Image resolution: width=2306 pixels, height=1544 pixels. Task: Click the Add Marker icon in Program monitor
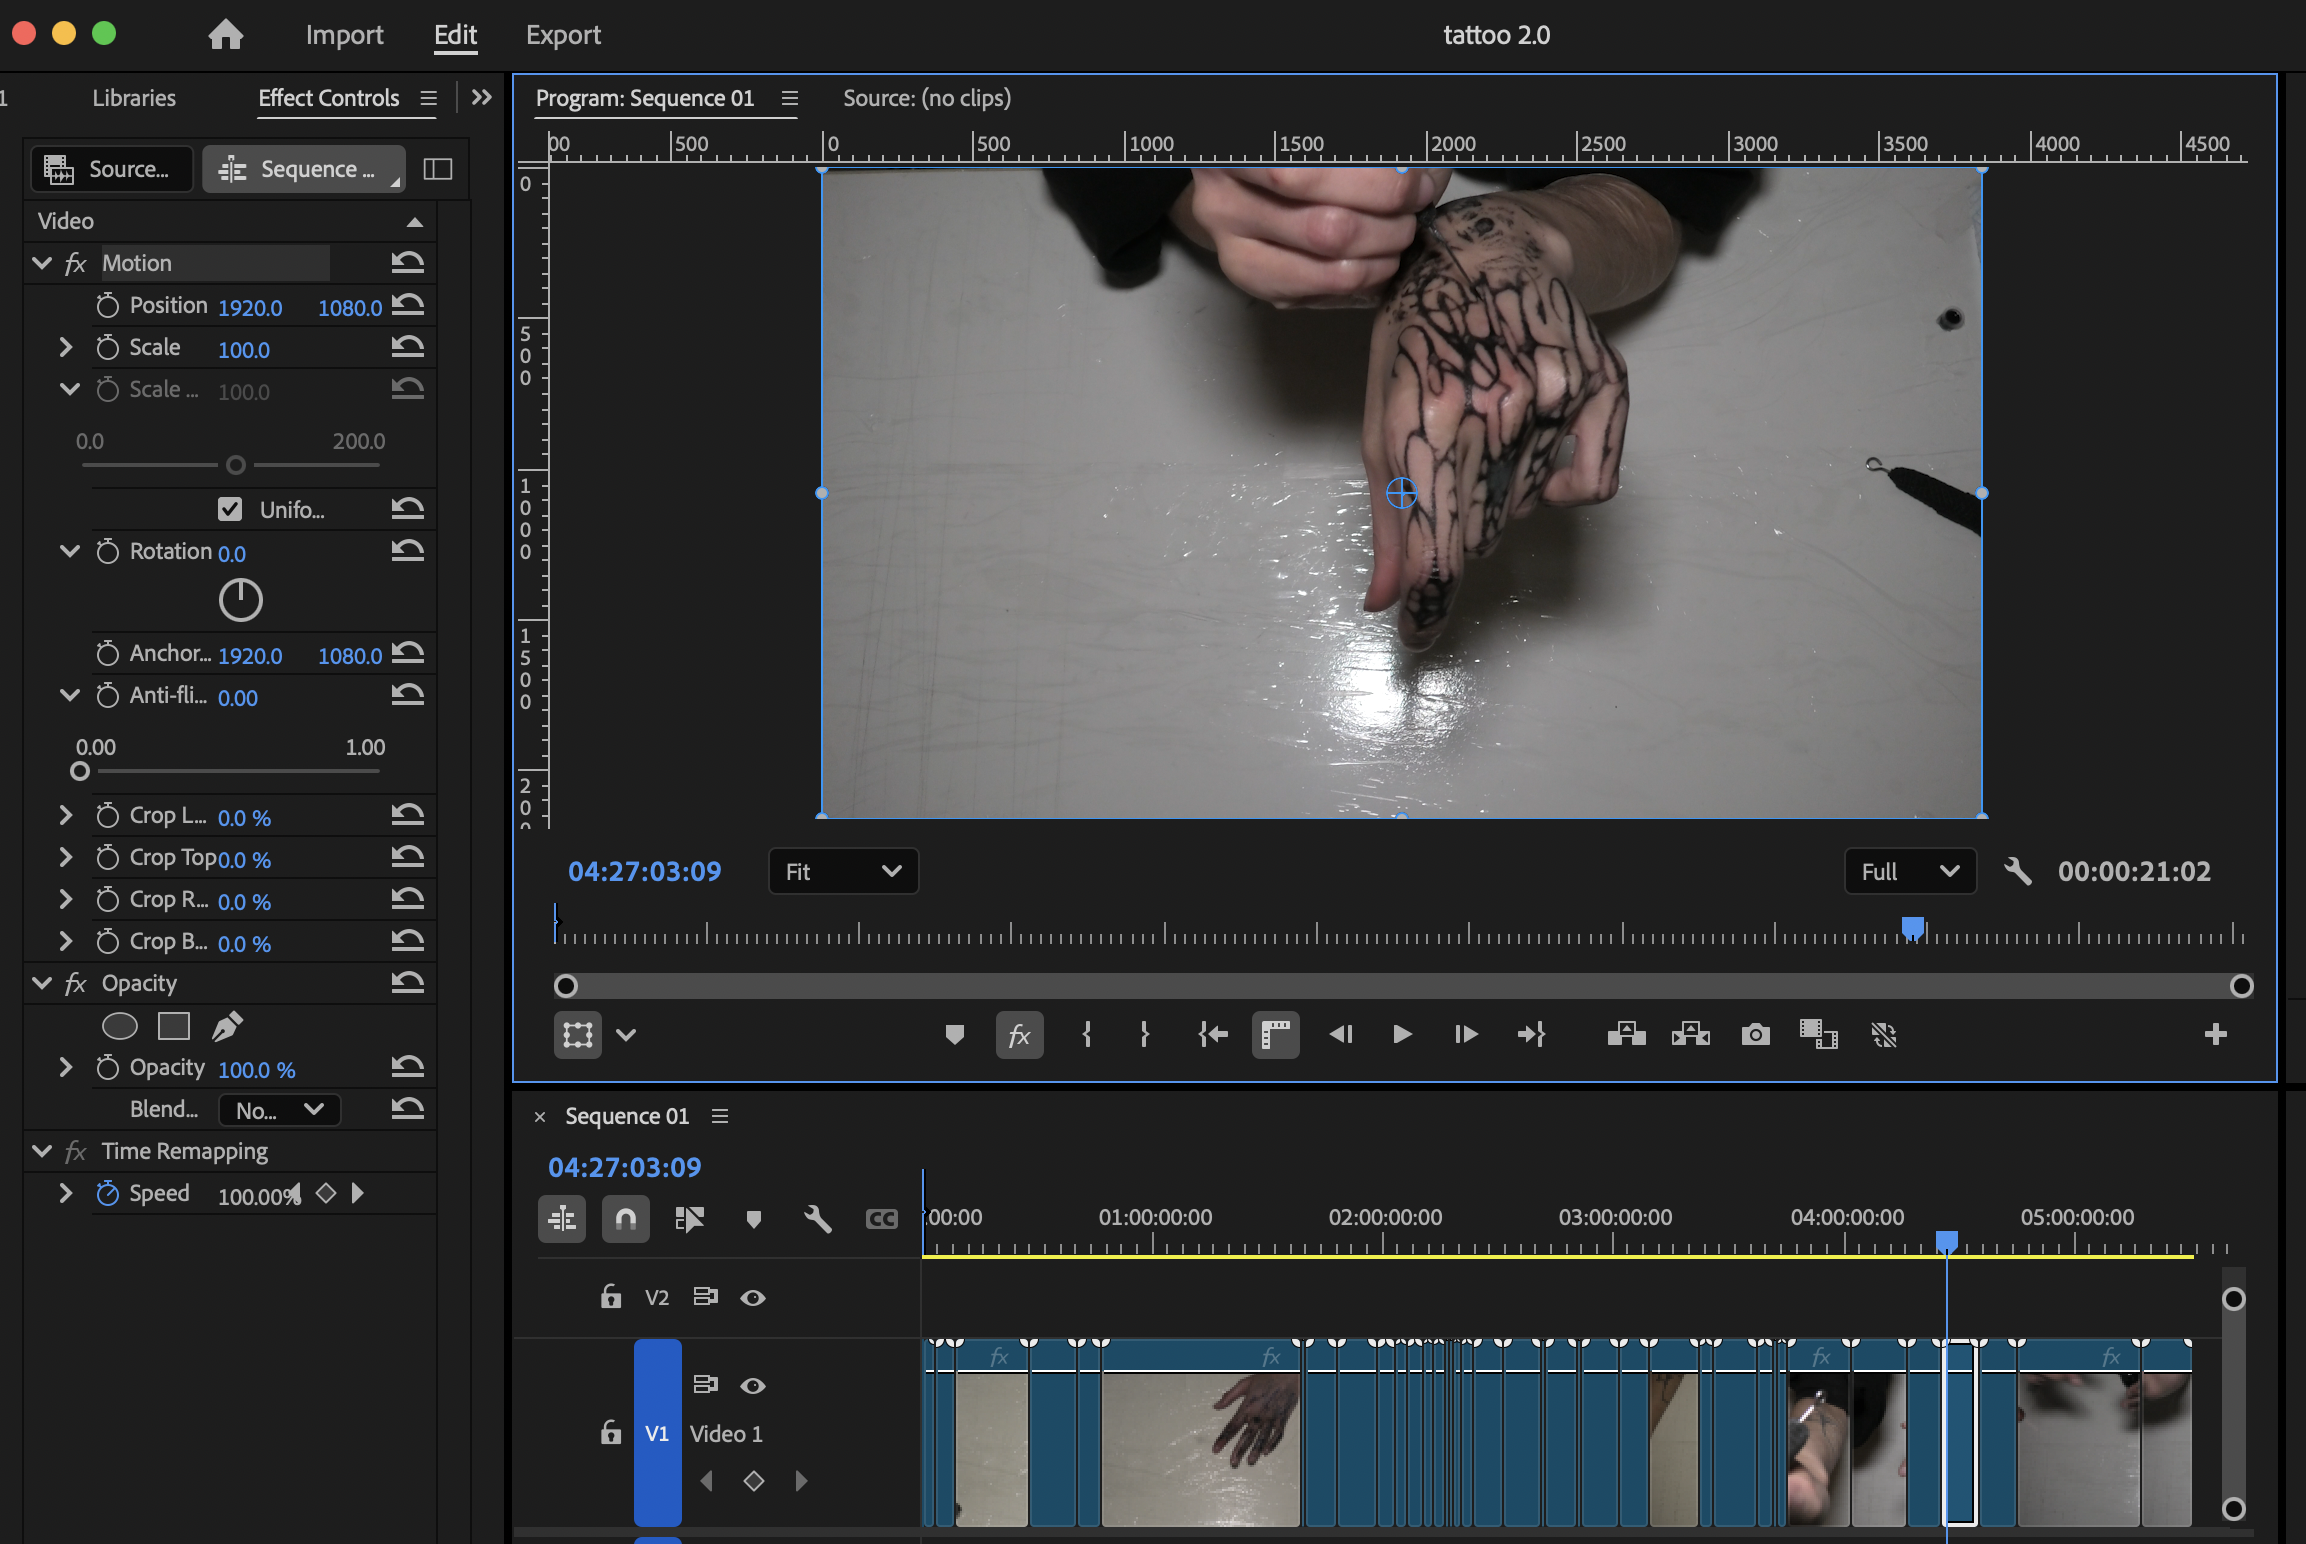click(x=954, y=1034)
